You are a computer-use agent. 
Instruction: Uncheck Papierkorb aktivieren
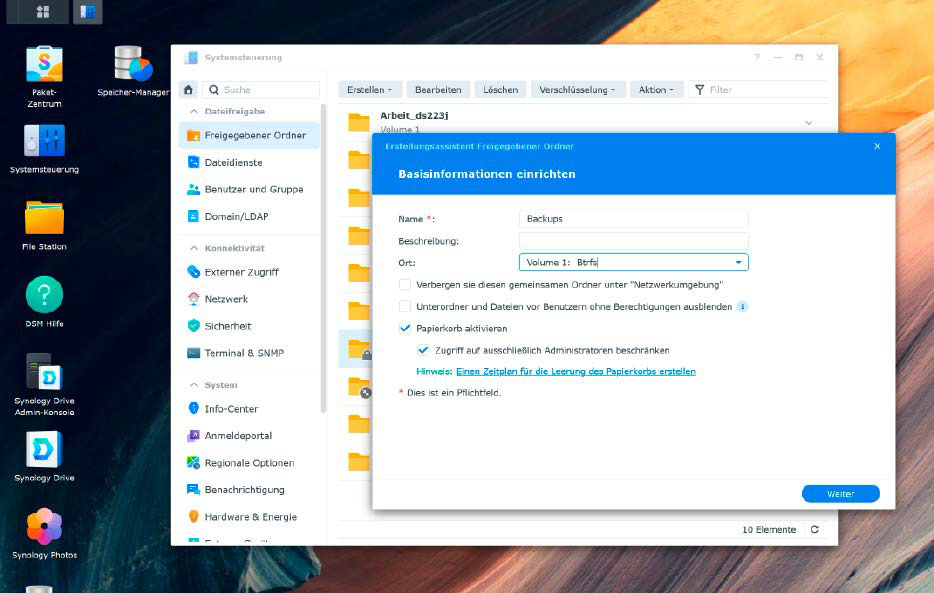click(x=405, y=328)
